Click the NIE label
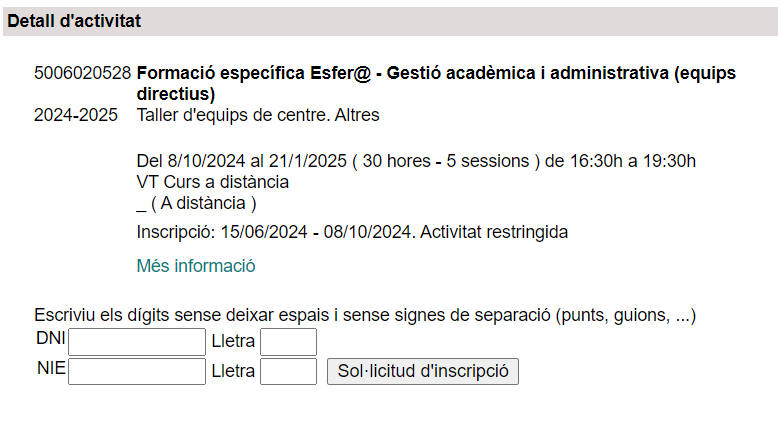This screenshot has width=778, height=425. coord(50,370)
